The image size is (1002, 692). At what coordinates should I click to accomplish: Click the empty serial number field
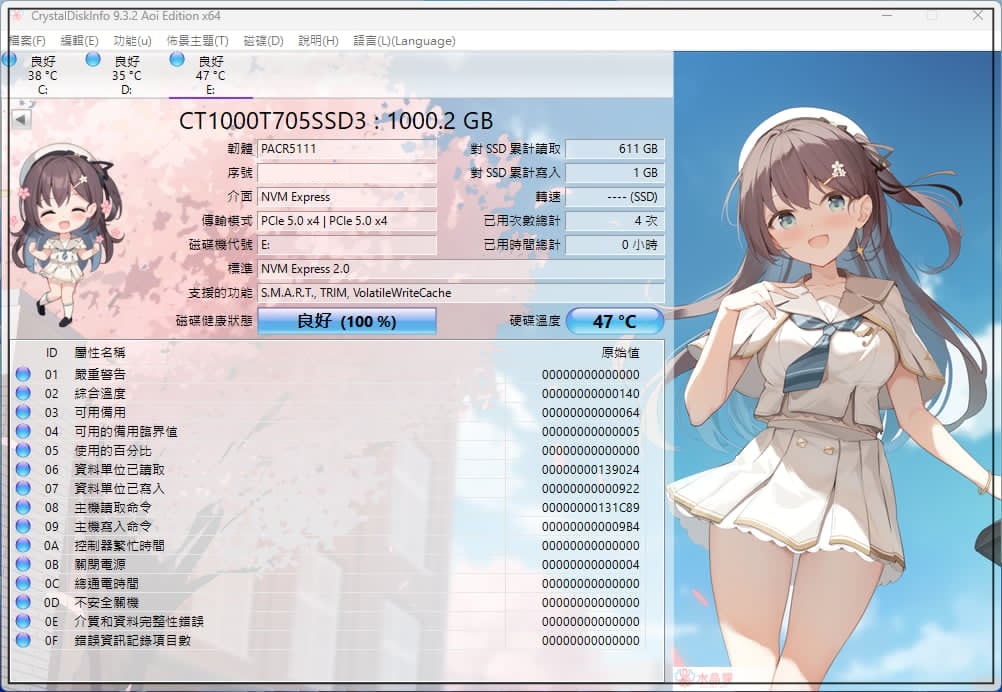[347, 173]
